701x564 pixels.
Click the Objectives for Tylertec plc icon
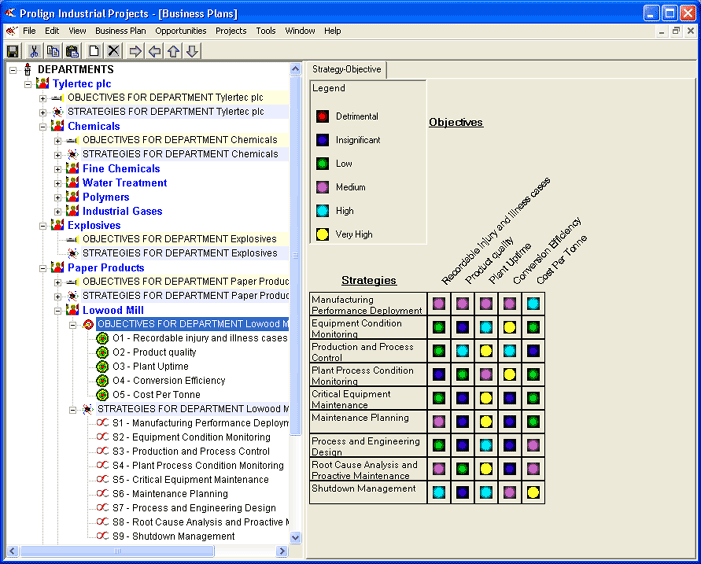57,97
